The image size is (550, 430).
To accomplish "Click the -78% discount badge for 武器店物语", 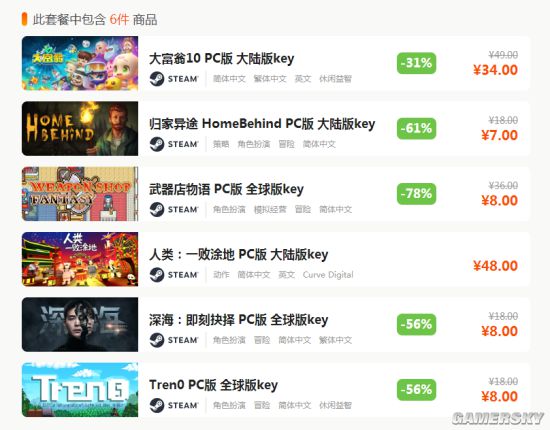I will 416,194.
